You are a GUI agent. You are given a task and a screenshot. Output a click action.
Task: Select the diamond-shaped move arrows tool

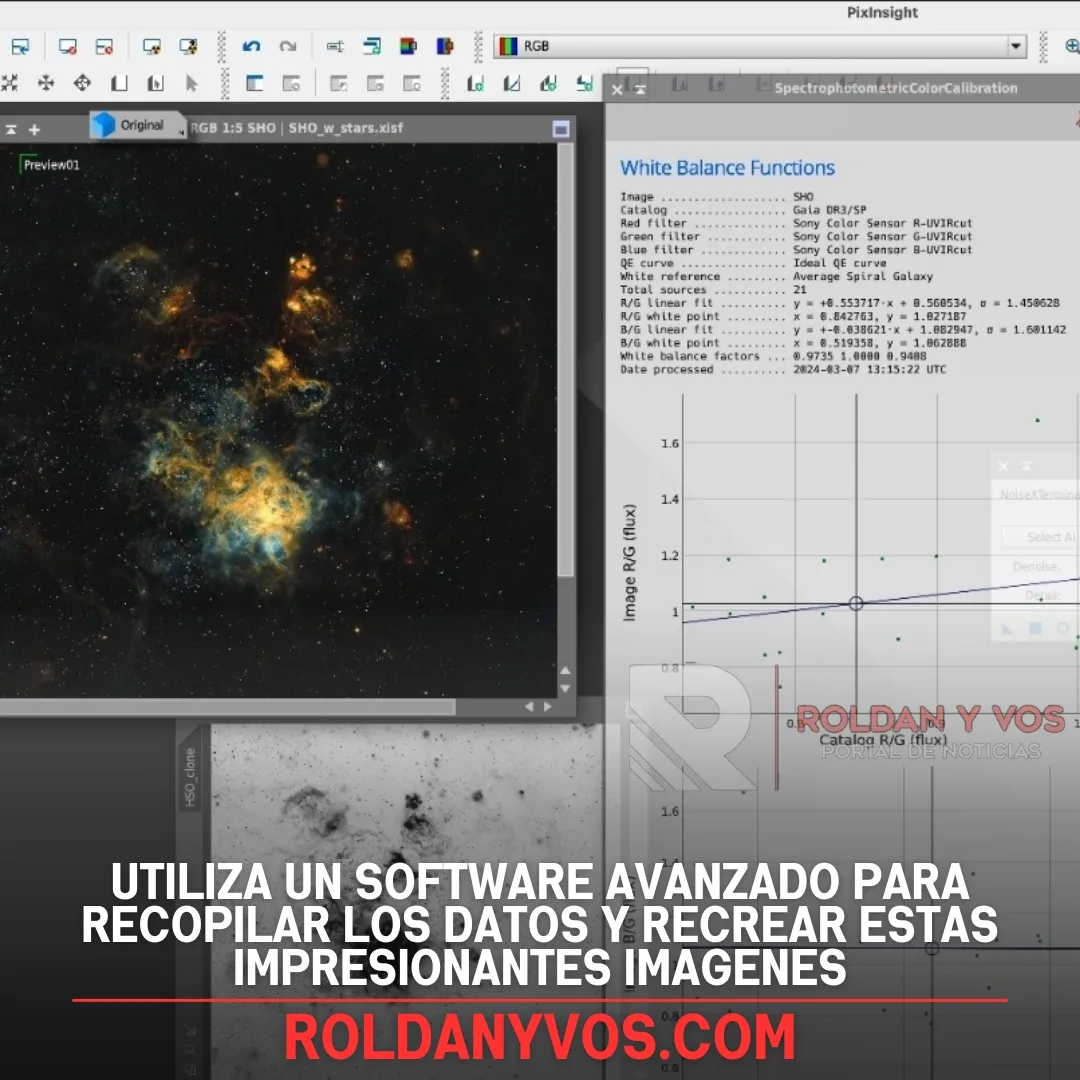coord(83,83)
